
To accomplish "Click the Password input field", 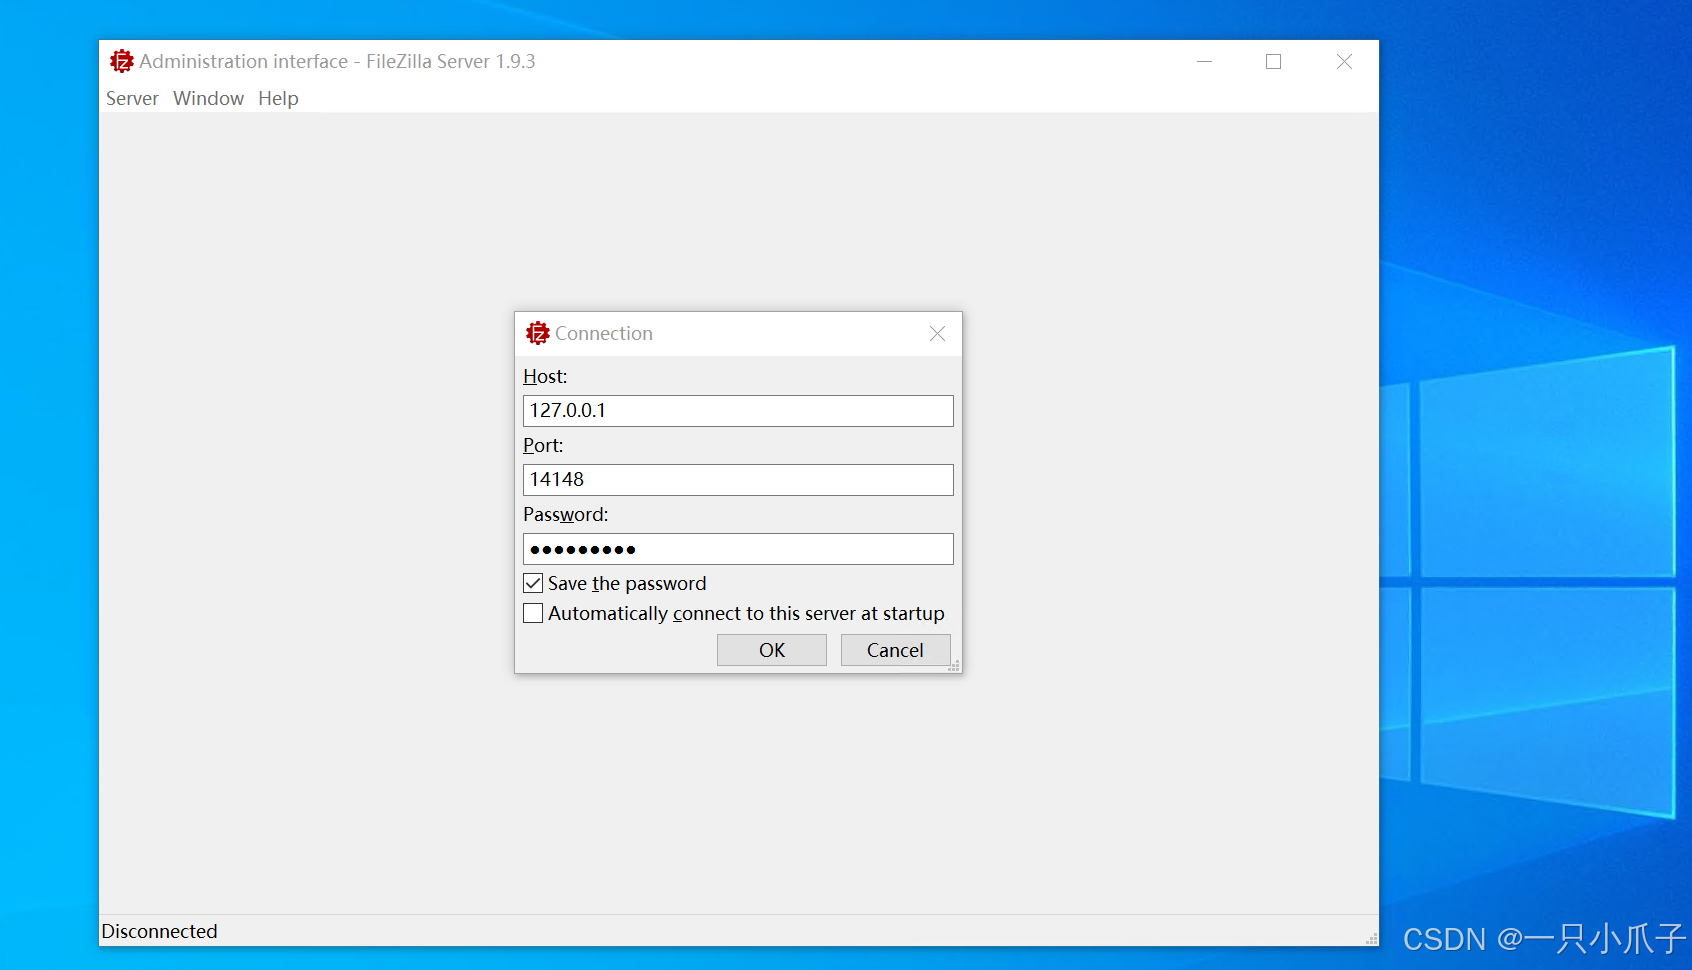I will [x=738, y=549].
